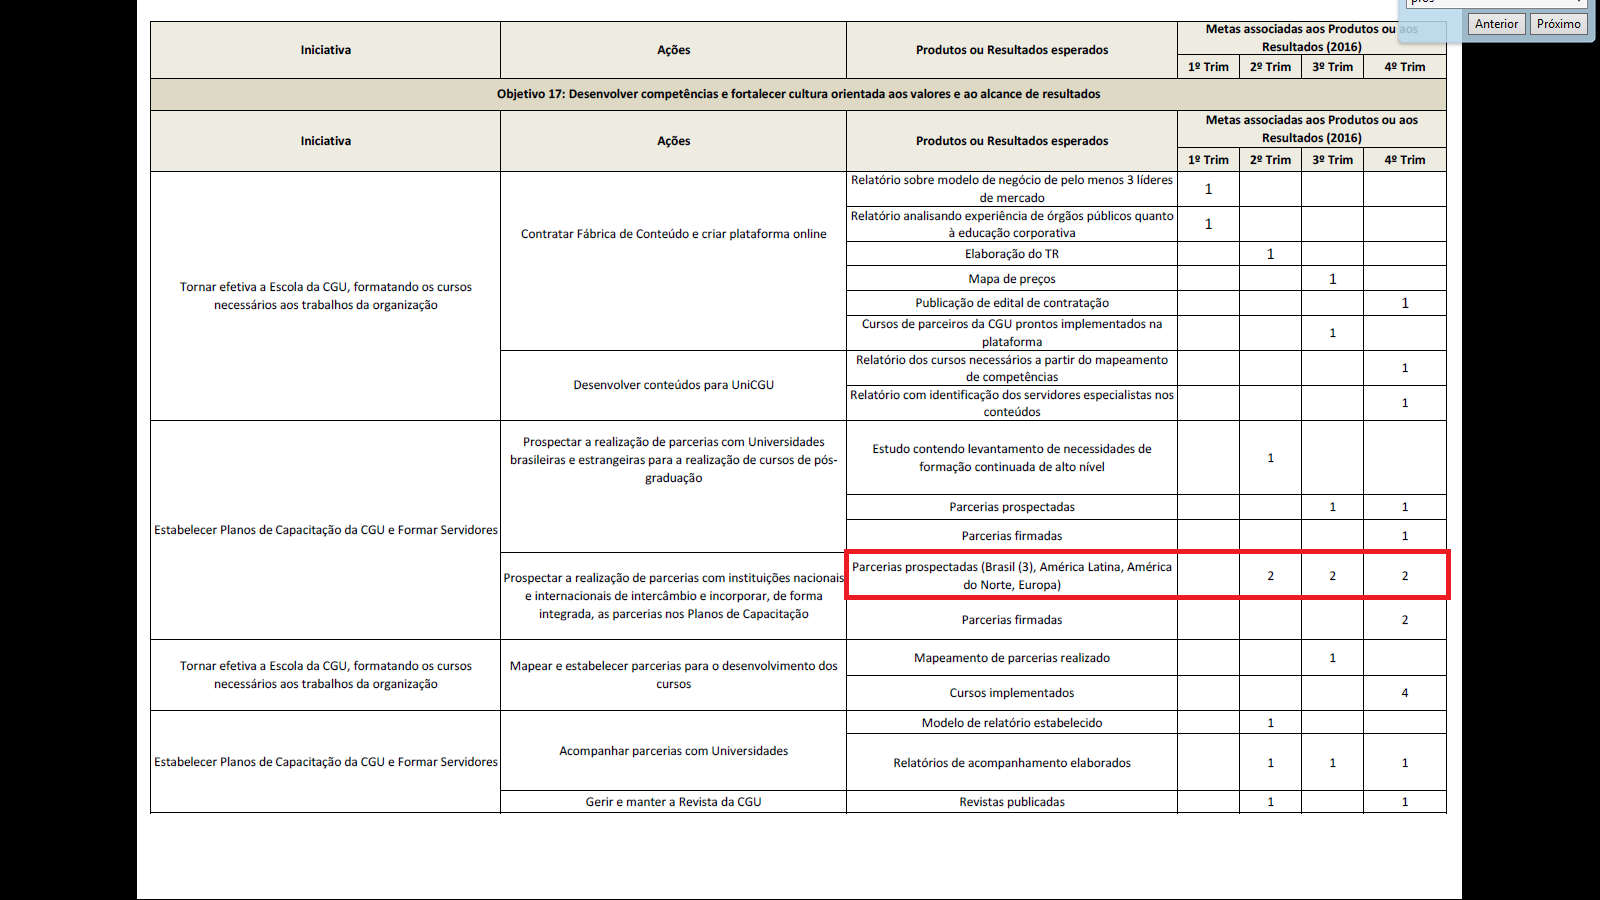Screen dimensions: 1600x900
Task: Select the Contratar Fábrica de Conteúdo cell
Action: 673,234
